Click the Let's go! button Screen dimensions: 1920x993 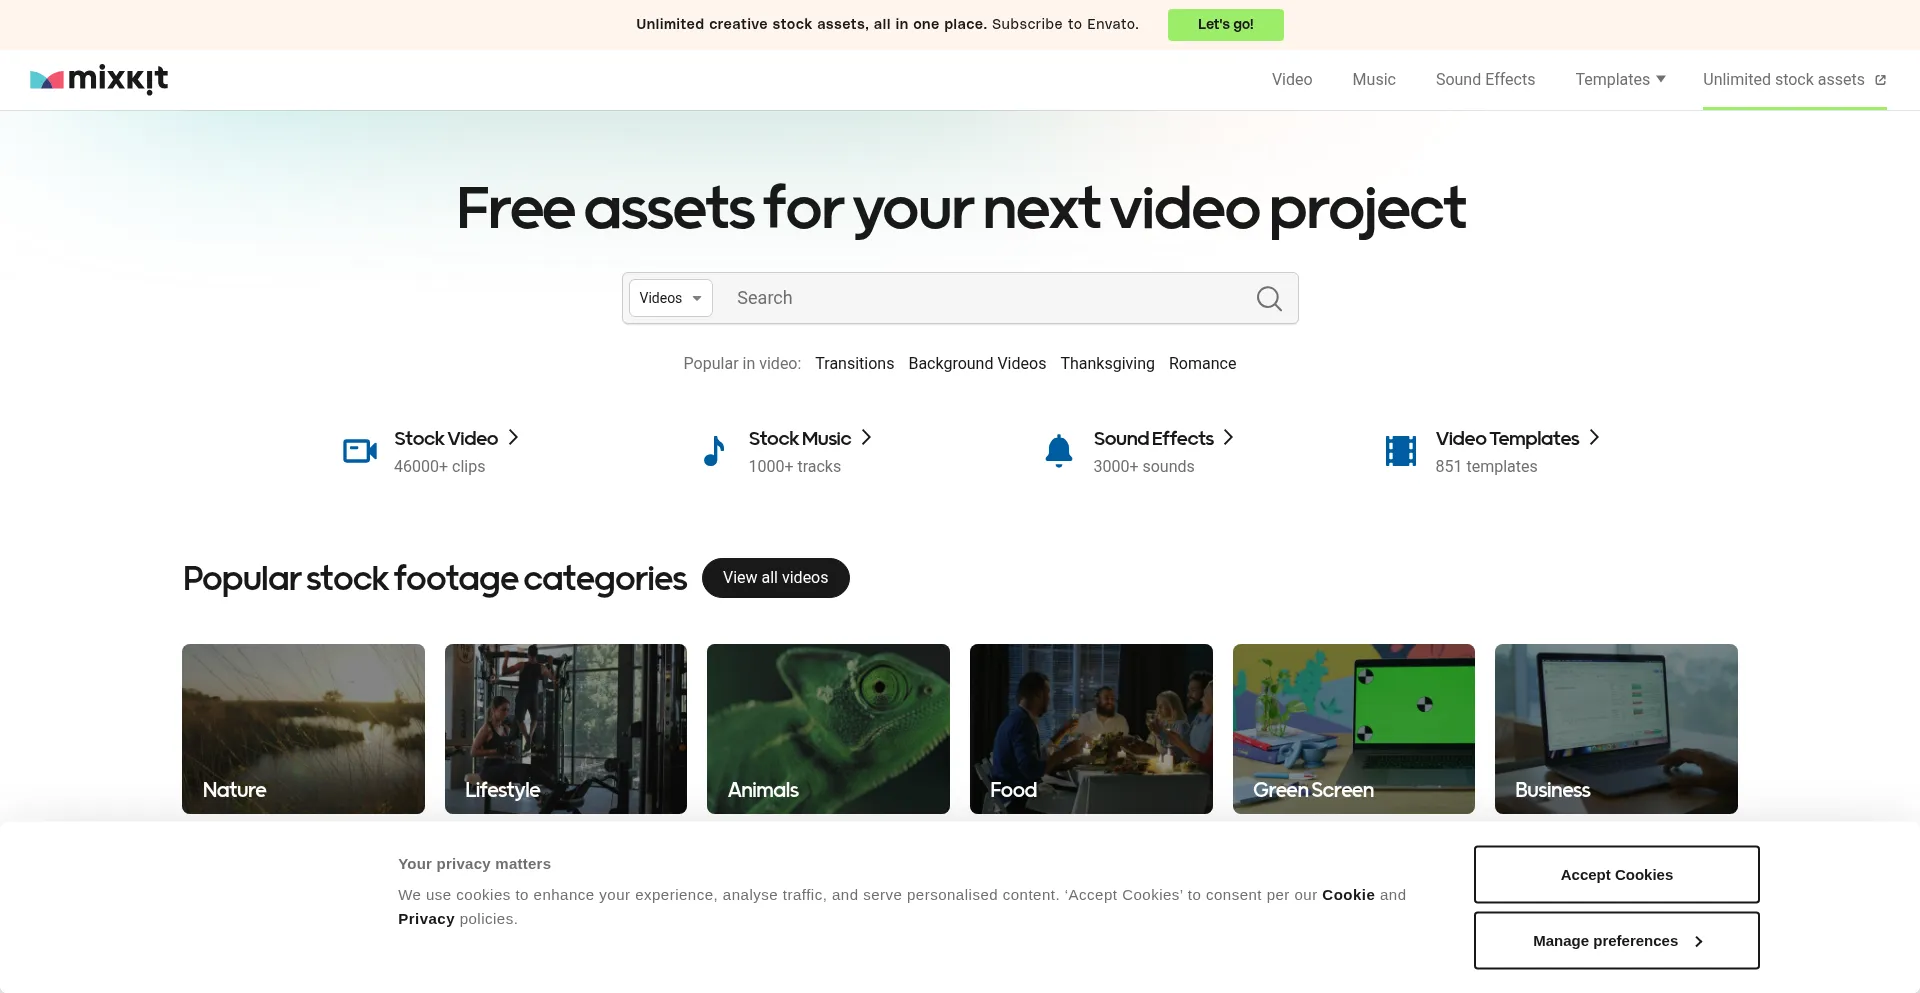point(1226,24)
